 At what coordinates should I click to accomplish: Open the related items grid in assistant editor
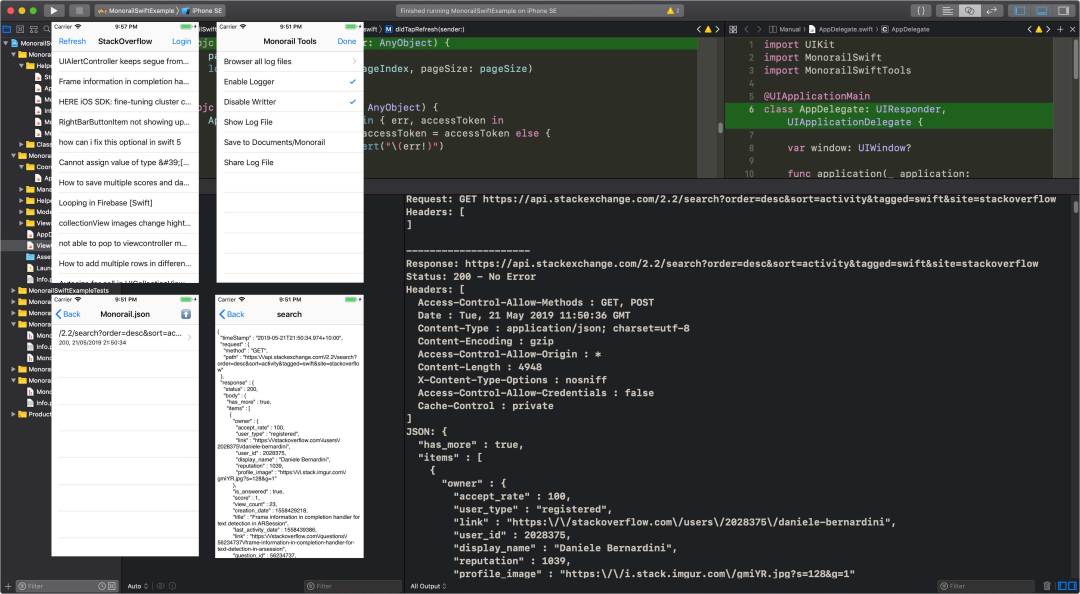click(x=733, y=29)
